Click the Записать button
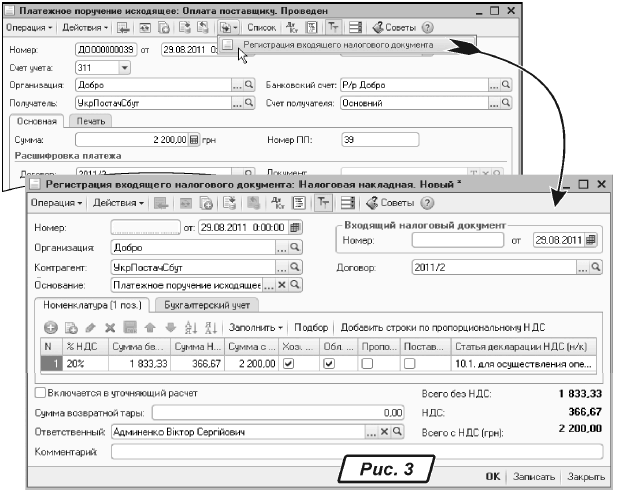Viewport: 617px width, 493px height. coord(535,476)
